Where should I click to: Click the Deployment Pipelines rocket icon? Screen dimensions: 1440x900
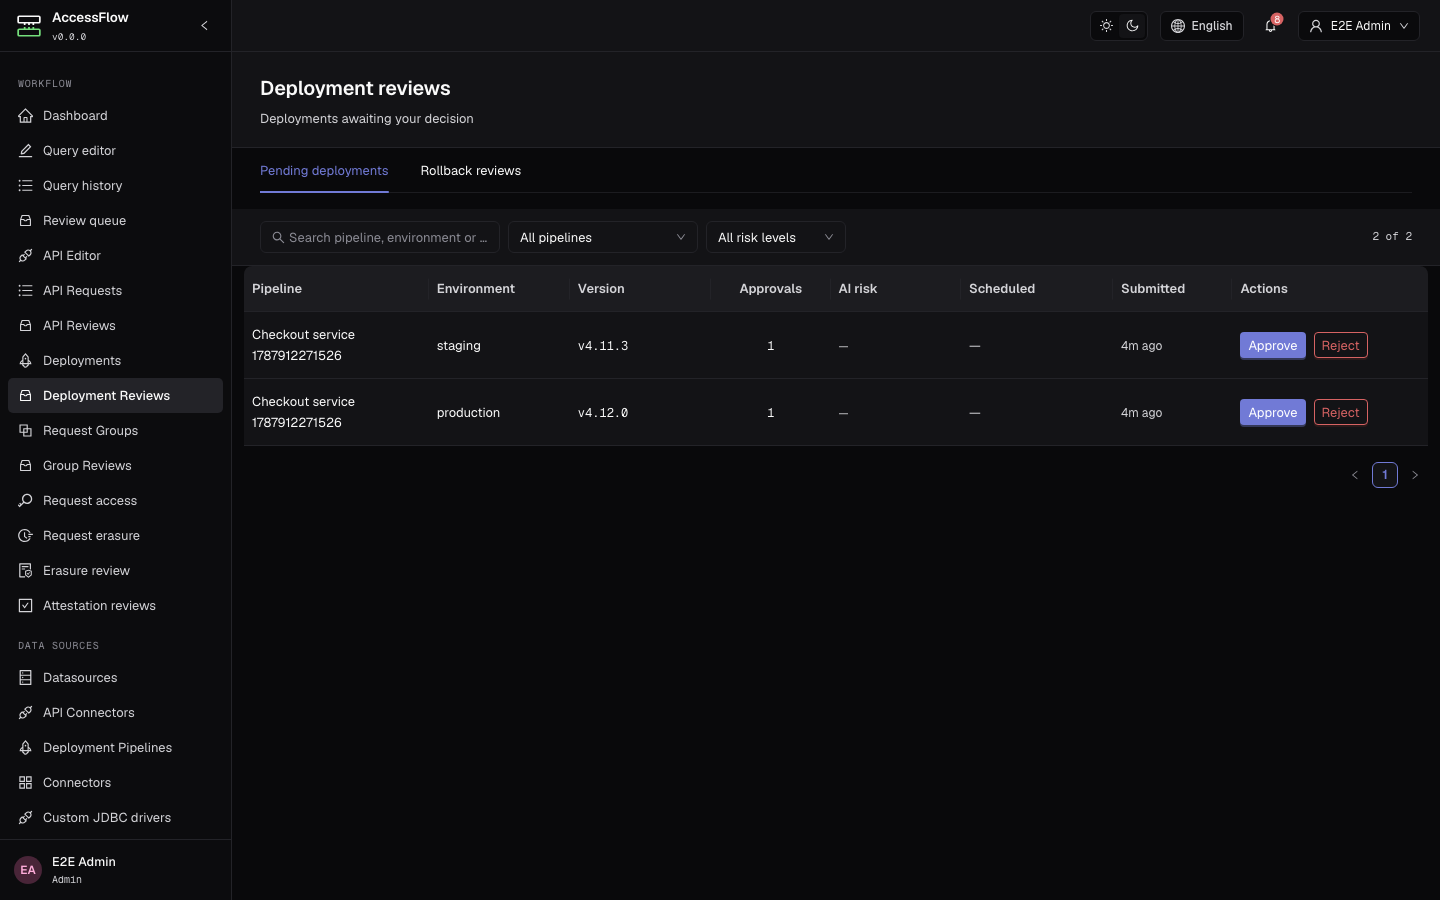pyautogui.click(x=26, y=748)
